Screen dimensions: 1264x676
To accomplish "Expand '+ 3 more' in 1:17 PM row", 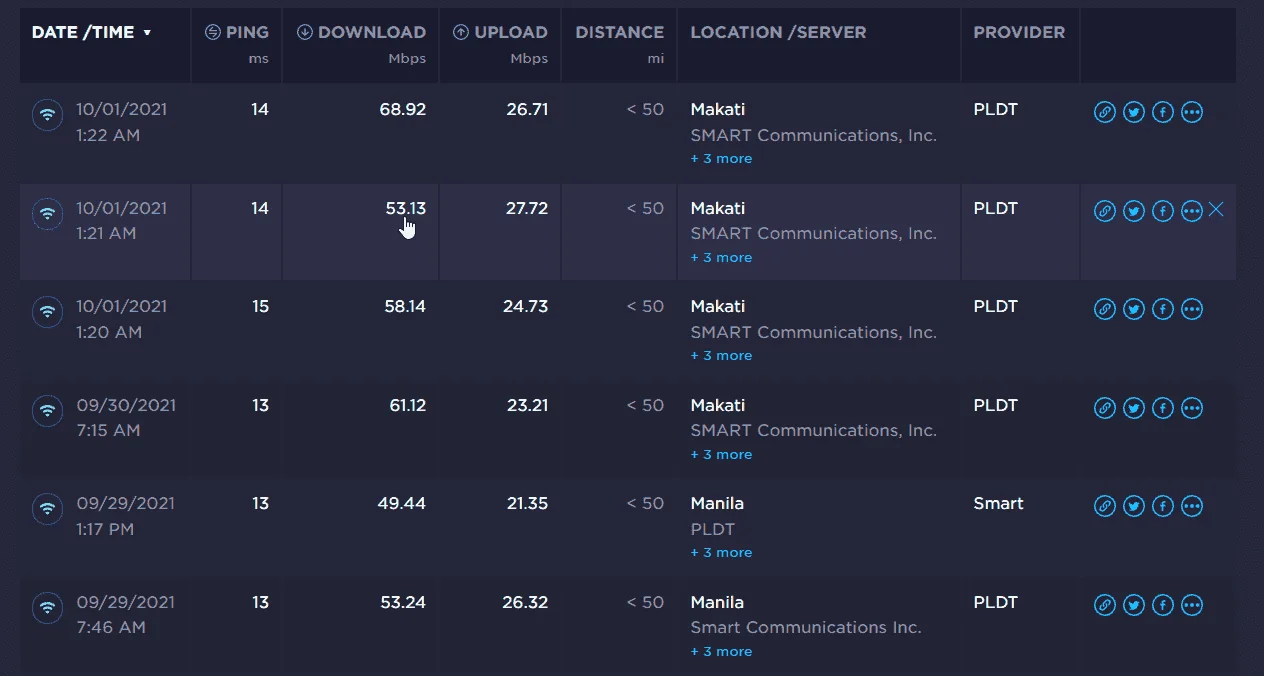I will (721, 553).
